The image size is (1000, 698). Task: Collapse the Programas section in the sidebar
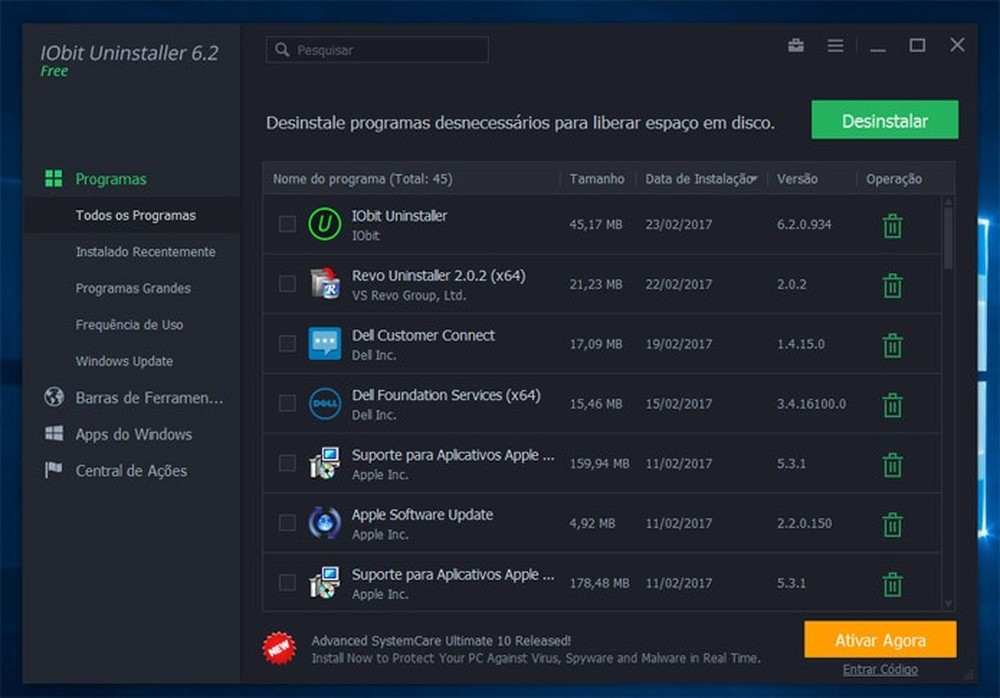pyautogui.click(x=112, y=178)
